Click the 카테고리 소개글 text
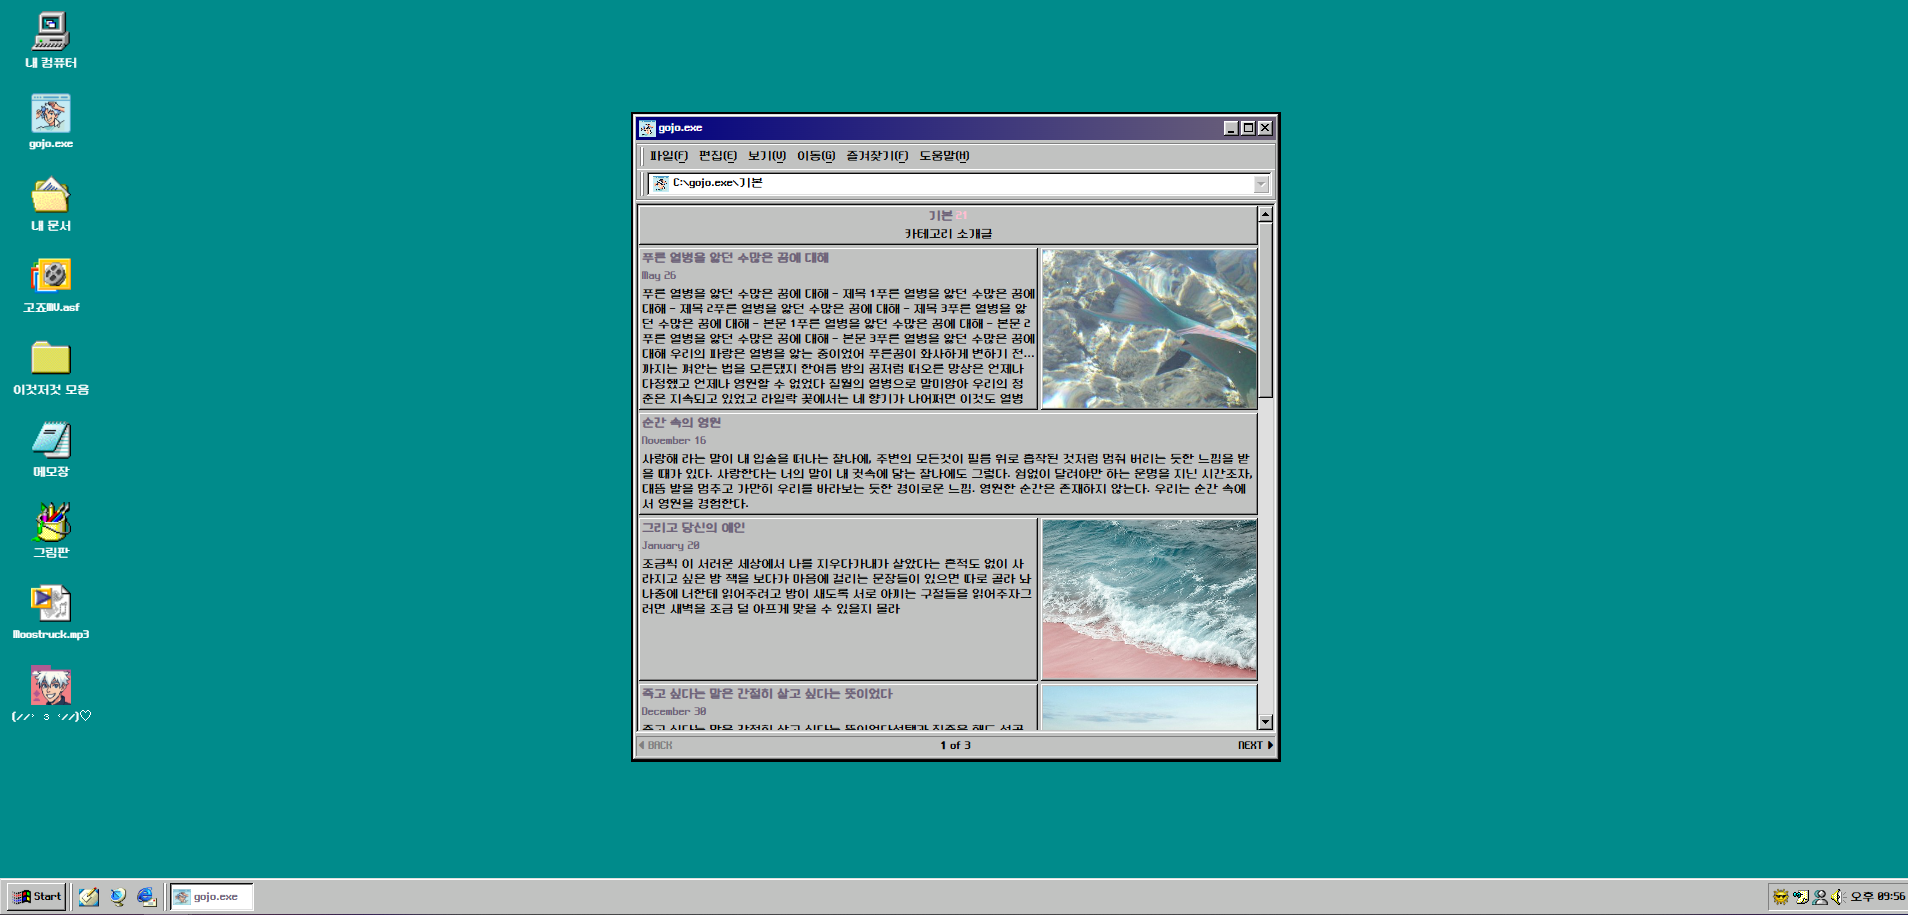1908x915 pixels. (x=948, y=234)
